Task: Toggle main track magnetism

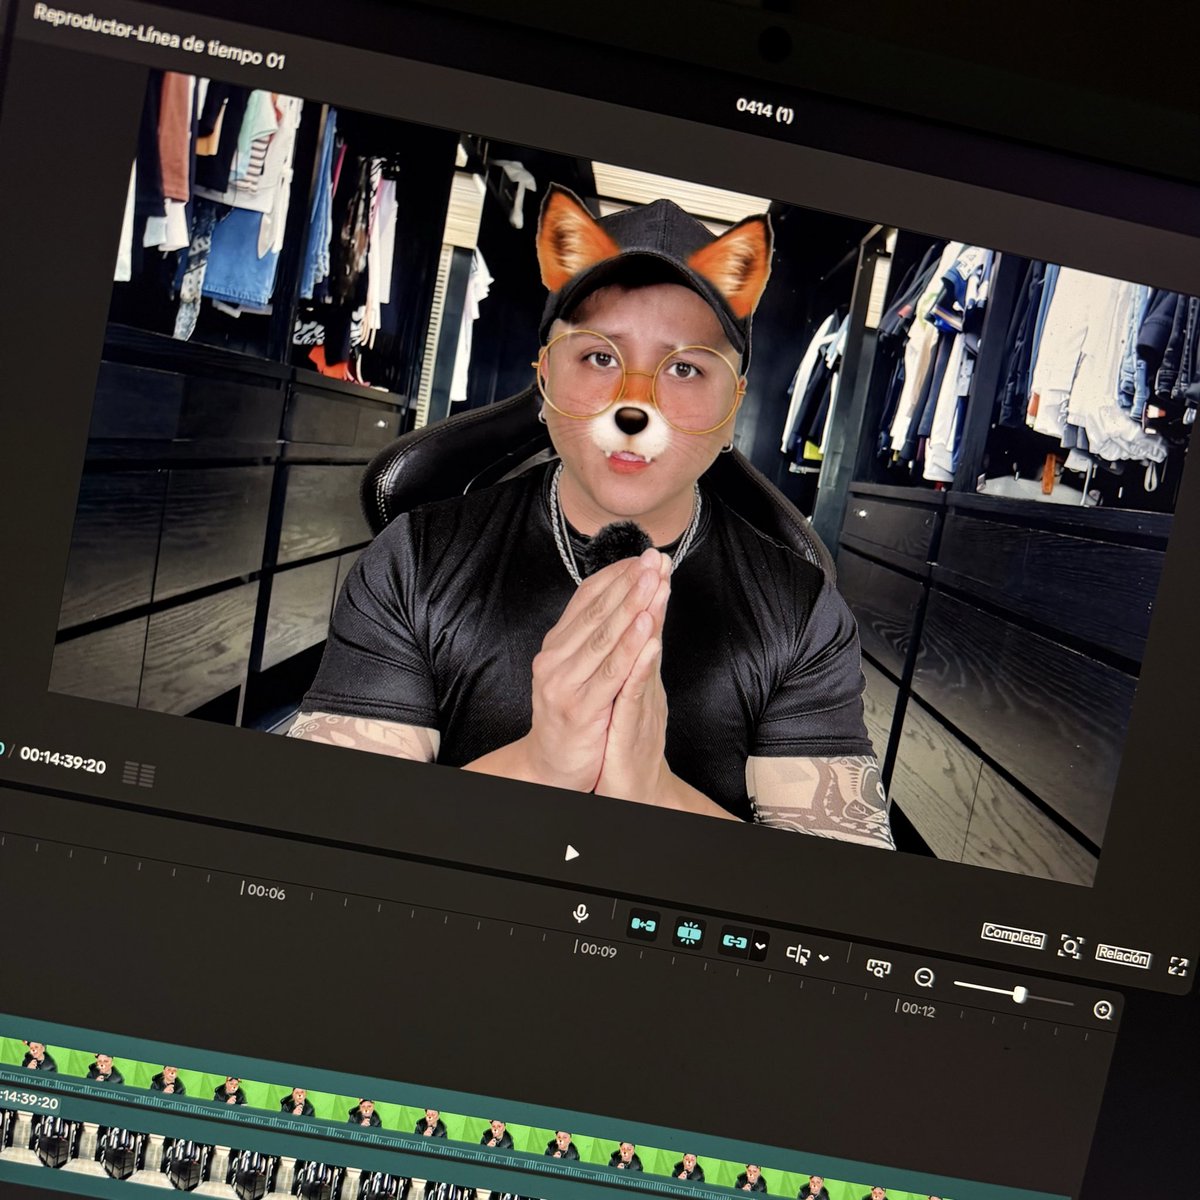Action: pos(642,926)
